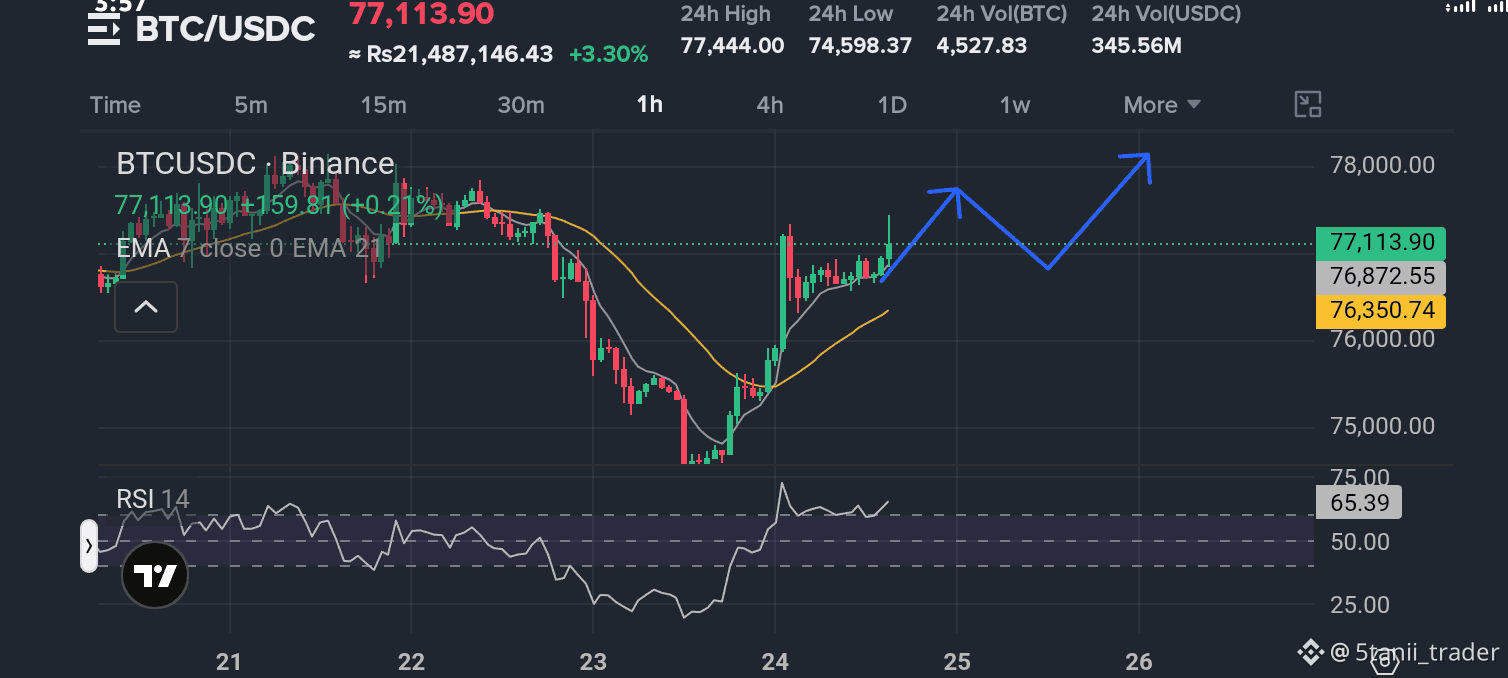The image size is (1508, 678).
Task: Click the 75,000.00 price axis label
Action: point(1382,426)
